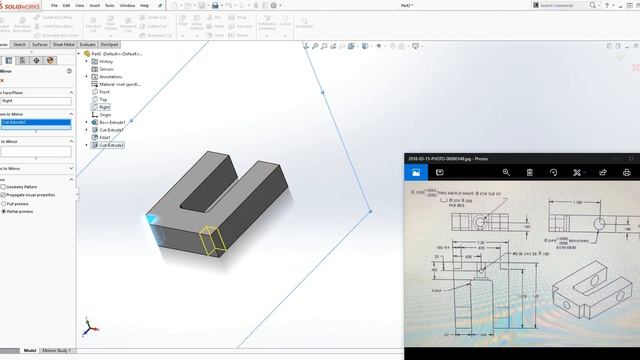Image resolution: width=640 pixels, height=360 pixels.
Task: Expand the History tree node
Action: click(87, 61)
